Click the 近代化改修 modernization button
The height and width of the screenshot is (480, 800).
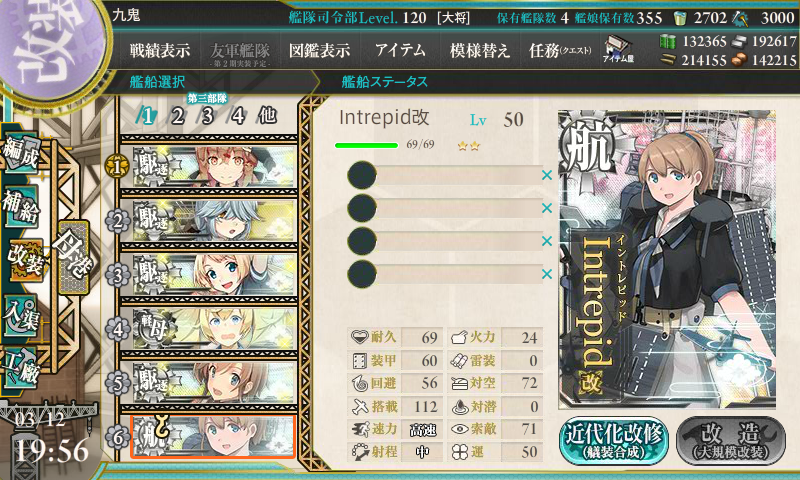point(614,441)
